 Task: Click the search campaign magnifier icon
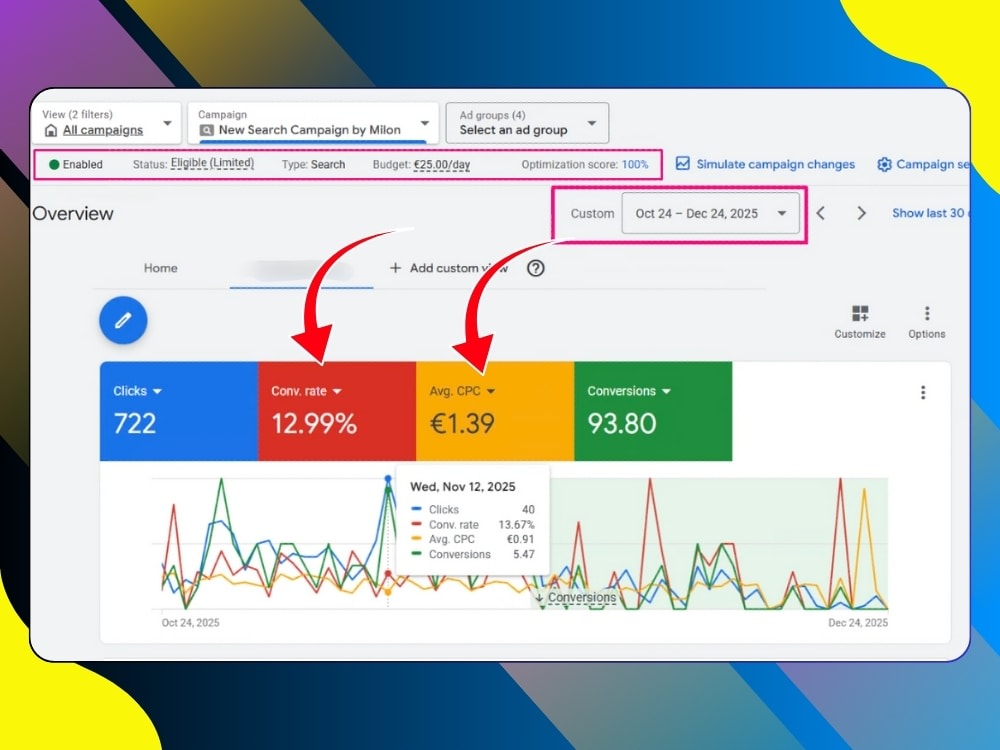tap(207, 130)
